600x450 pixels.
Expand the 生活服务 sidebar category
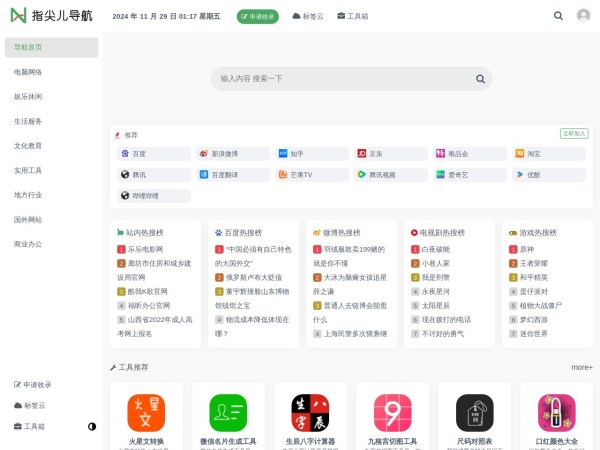(28, 121)
